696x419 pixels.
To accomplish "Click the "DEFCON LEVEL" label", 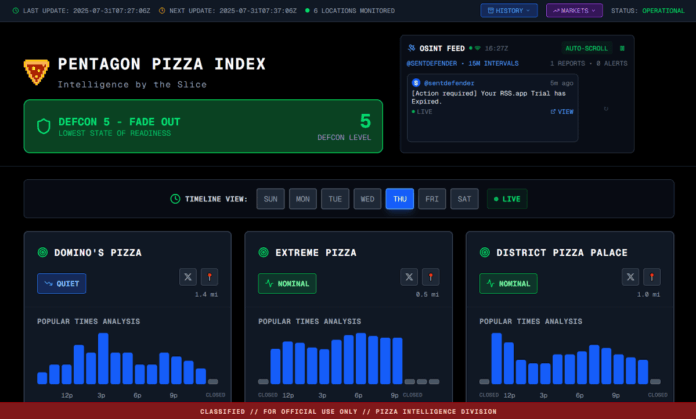I will [344, 138].
